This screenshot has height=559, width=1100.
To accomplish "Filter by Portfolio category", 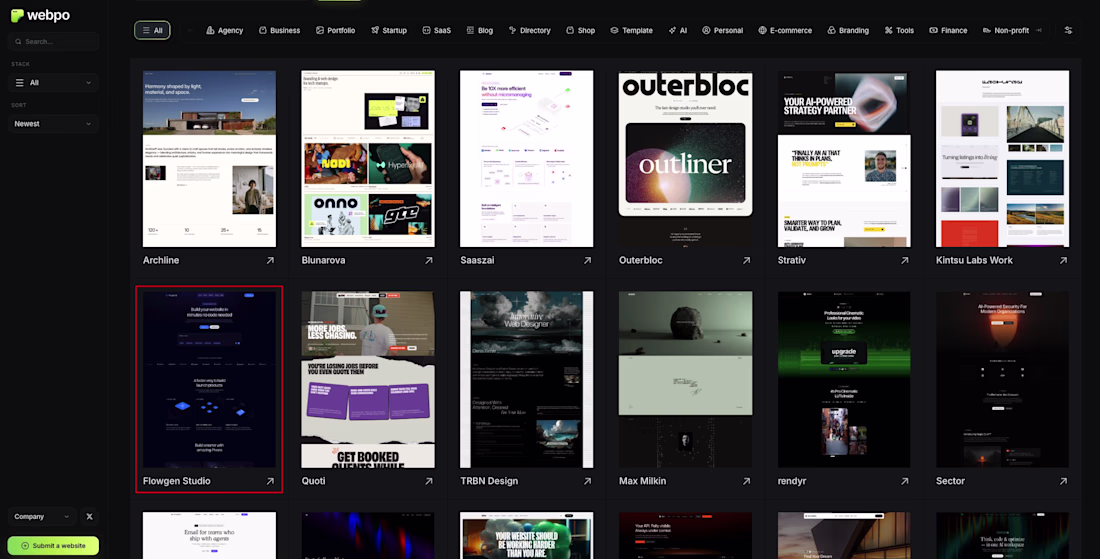I will coord(335,30).
